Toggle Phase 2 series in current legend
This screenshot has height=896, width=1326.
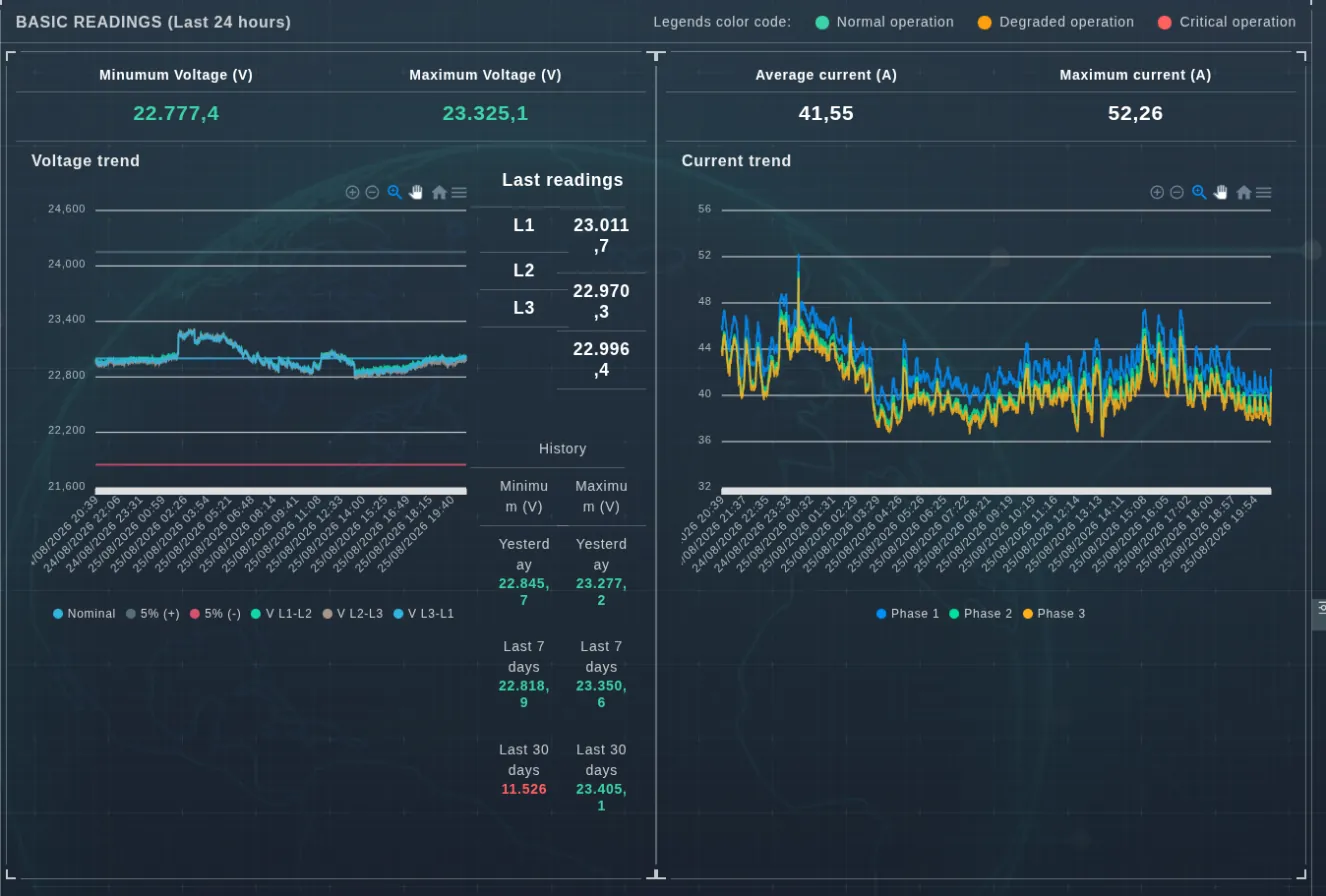coord(981,613)
